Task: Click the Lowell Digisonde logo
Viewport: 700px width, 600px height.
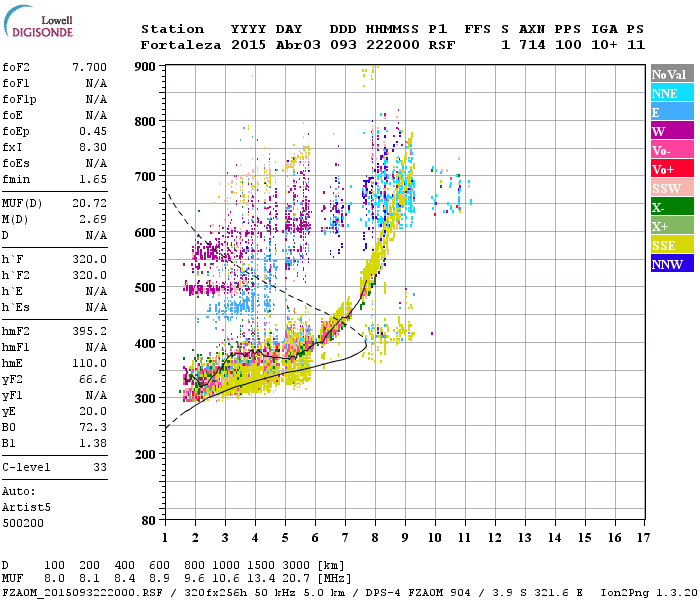Action: point(38,21)
